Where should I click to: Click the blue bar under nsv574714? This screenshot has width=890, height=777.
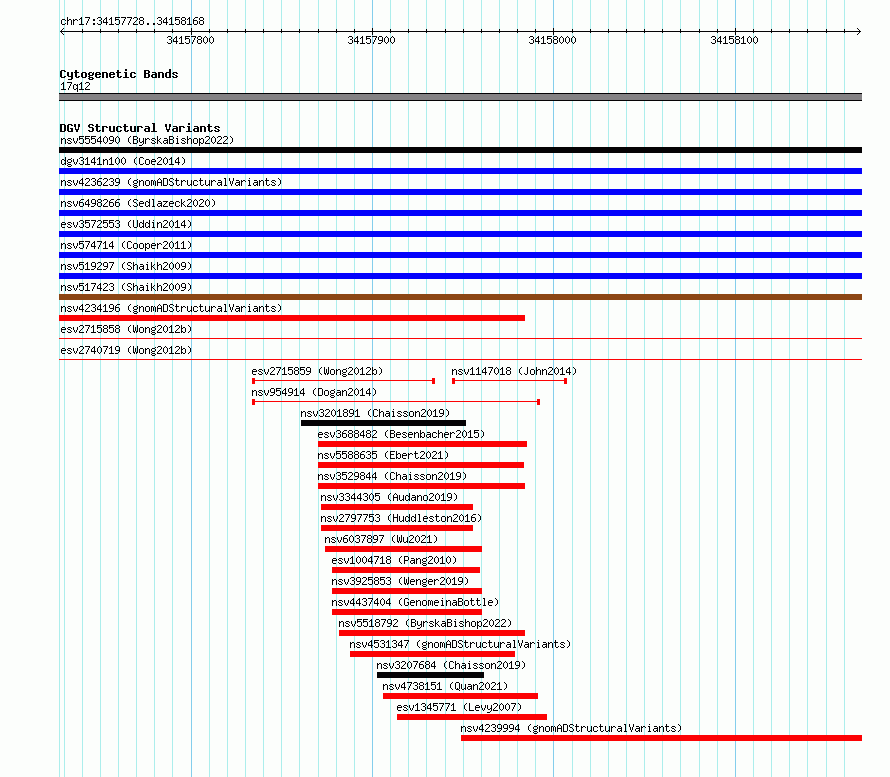(460, 255)
